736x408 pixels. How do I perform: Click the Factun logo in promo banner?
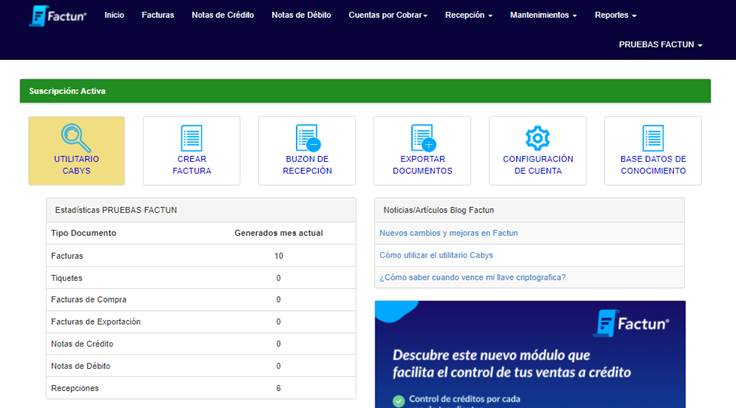(631, 323)
